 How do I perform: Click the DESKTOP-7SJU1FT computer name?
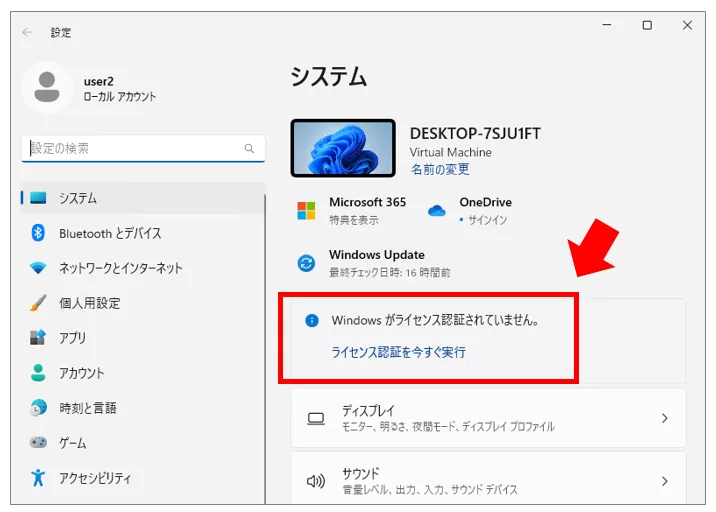coord(475,133)
